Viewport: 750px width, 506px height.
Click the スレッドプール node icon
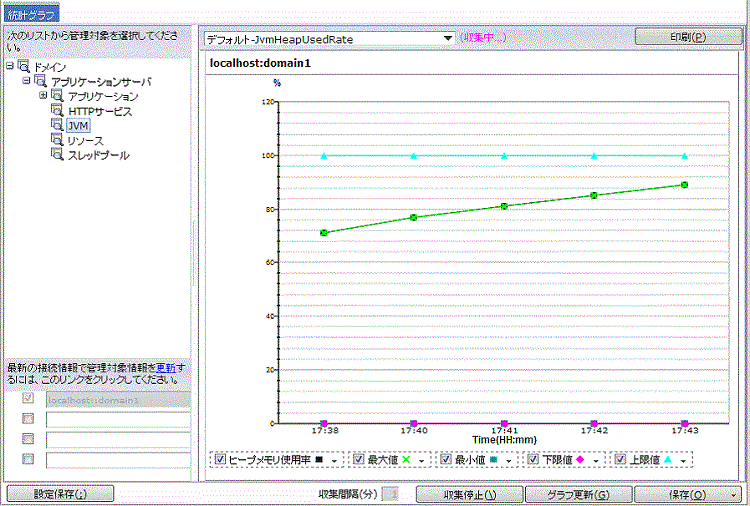pos(57,155)
